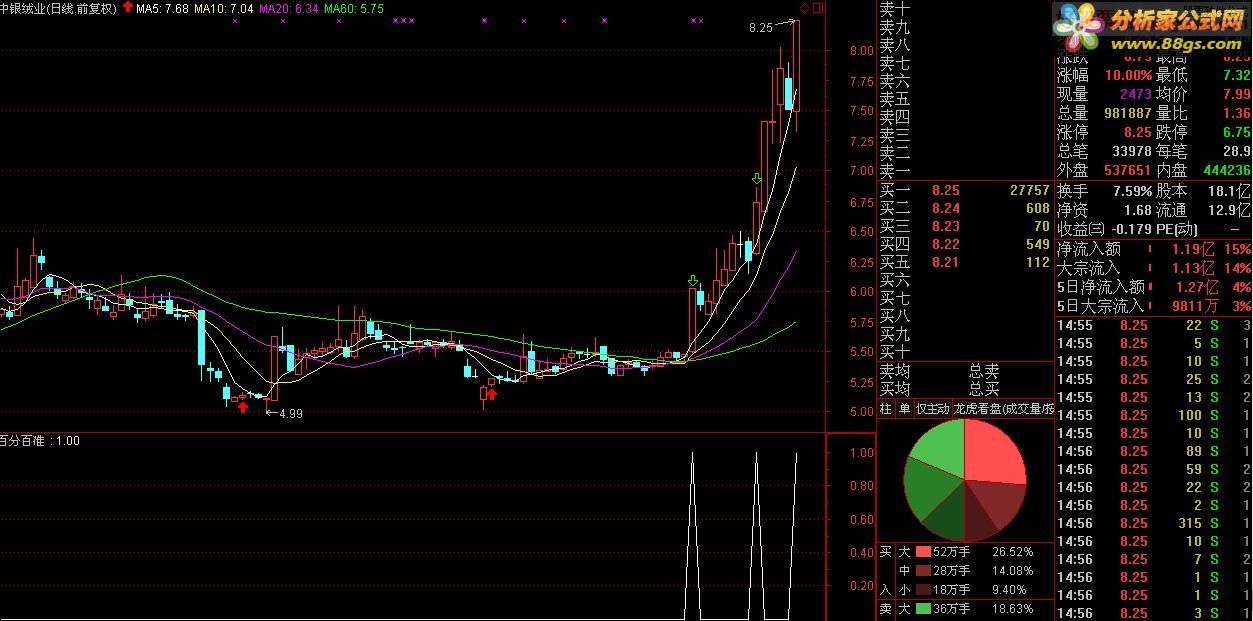Select the 14:56 trade with volume 59

1154,469
